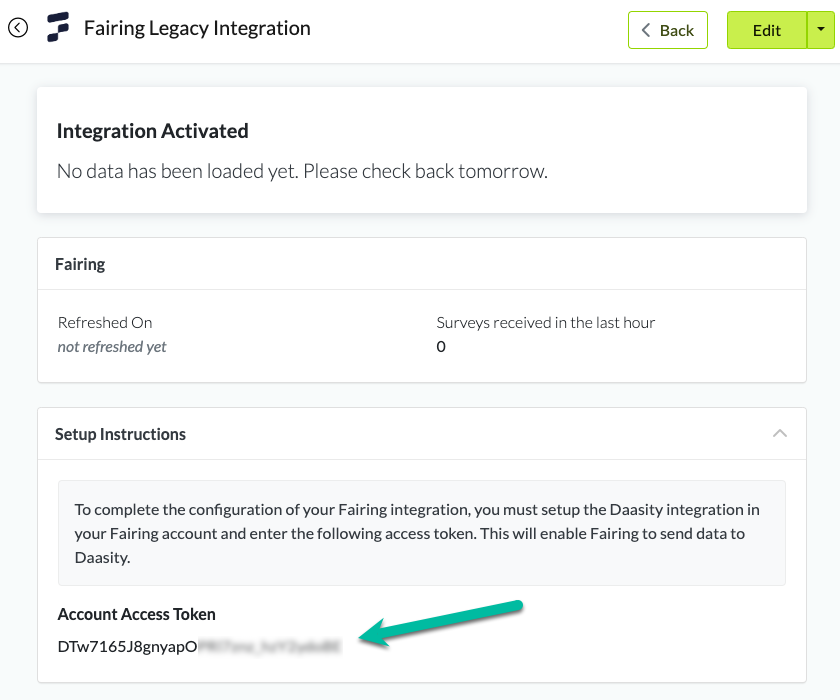Viewport: 840px width, 700px height.
Task: Select the Account Access Token value
Action: pyautogui.click(x=199, y=646)
